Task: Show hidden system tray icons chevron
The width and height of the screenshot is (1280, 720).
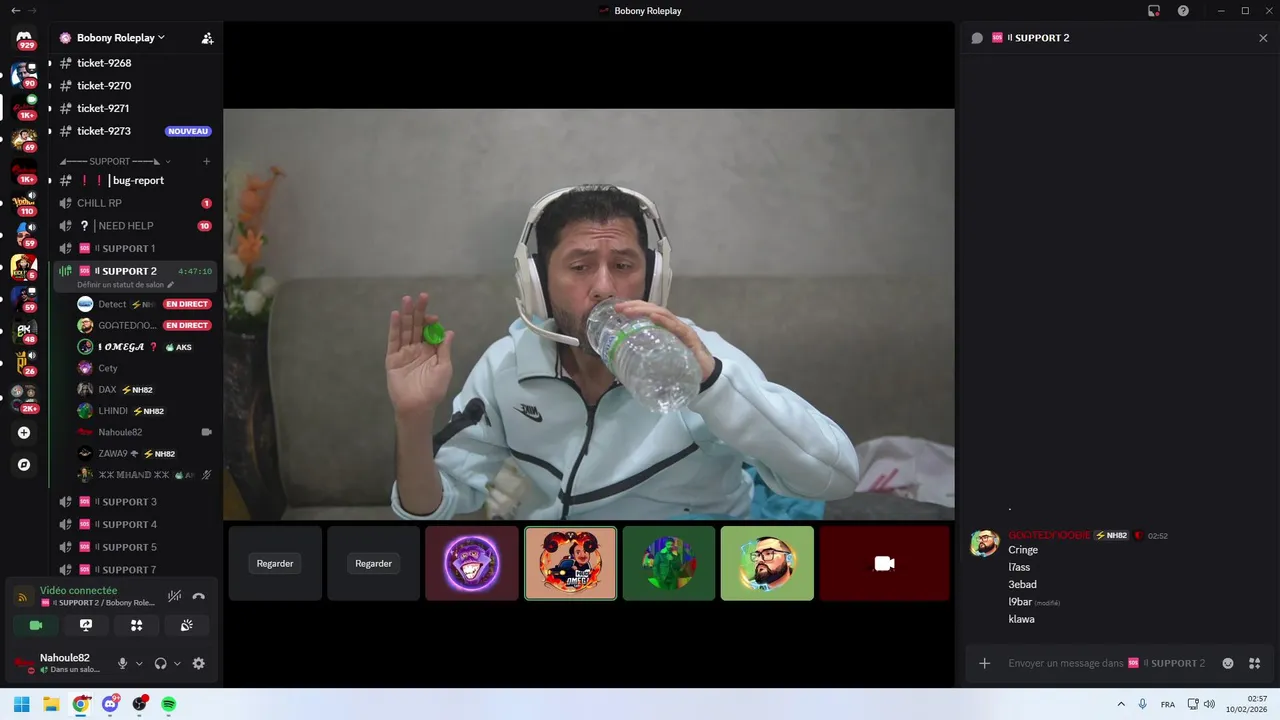Action: [1121, 704]
